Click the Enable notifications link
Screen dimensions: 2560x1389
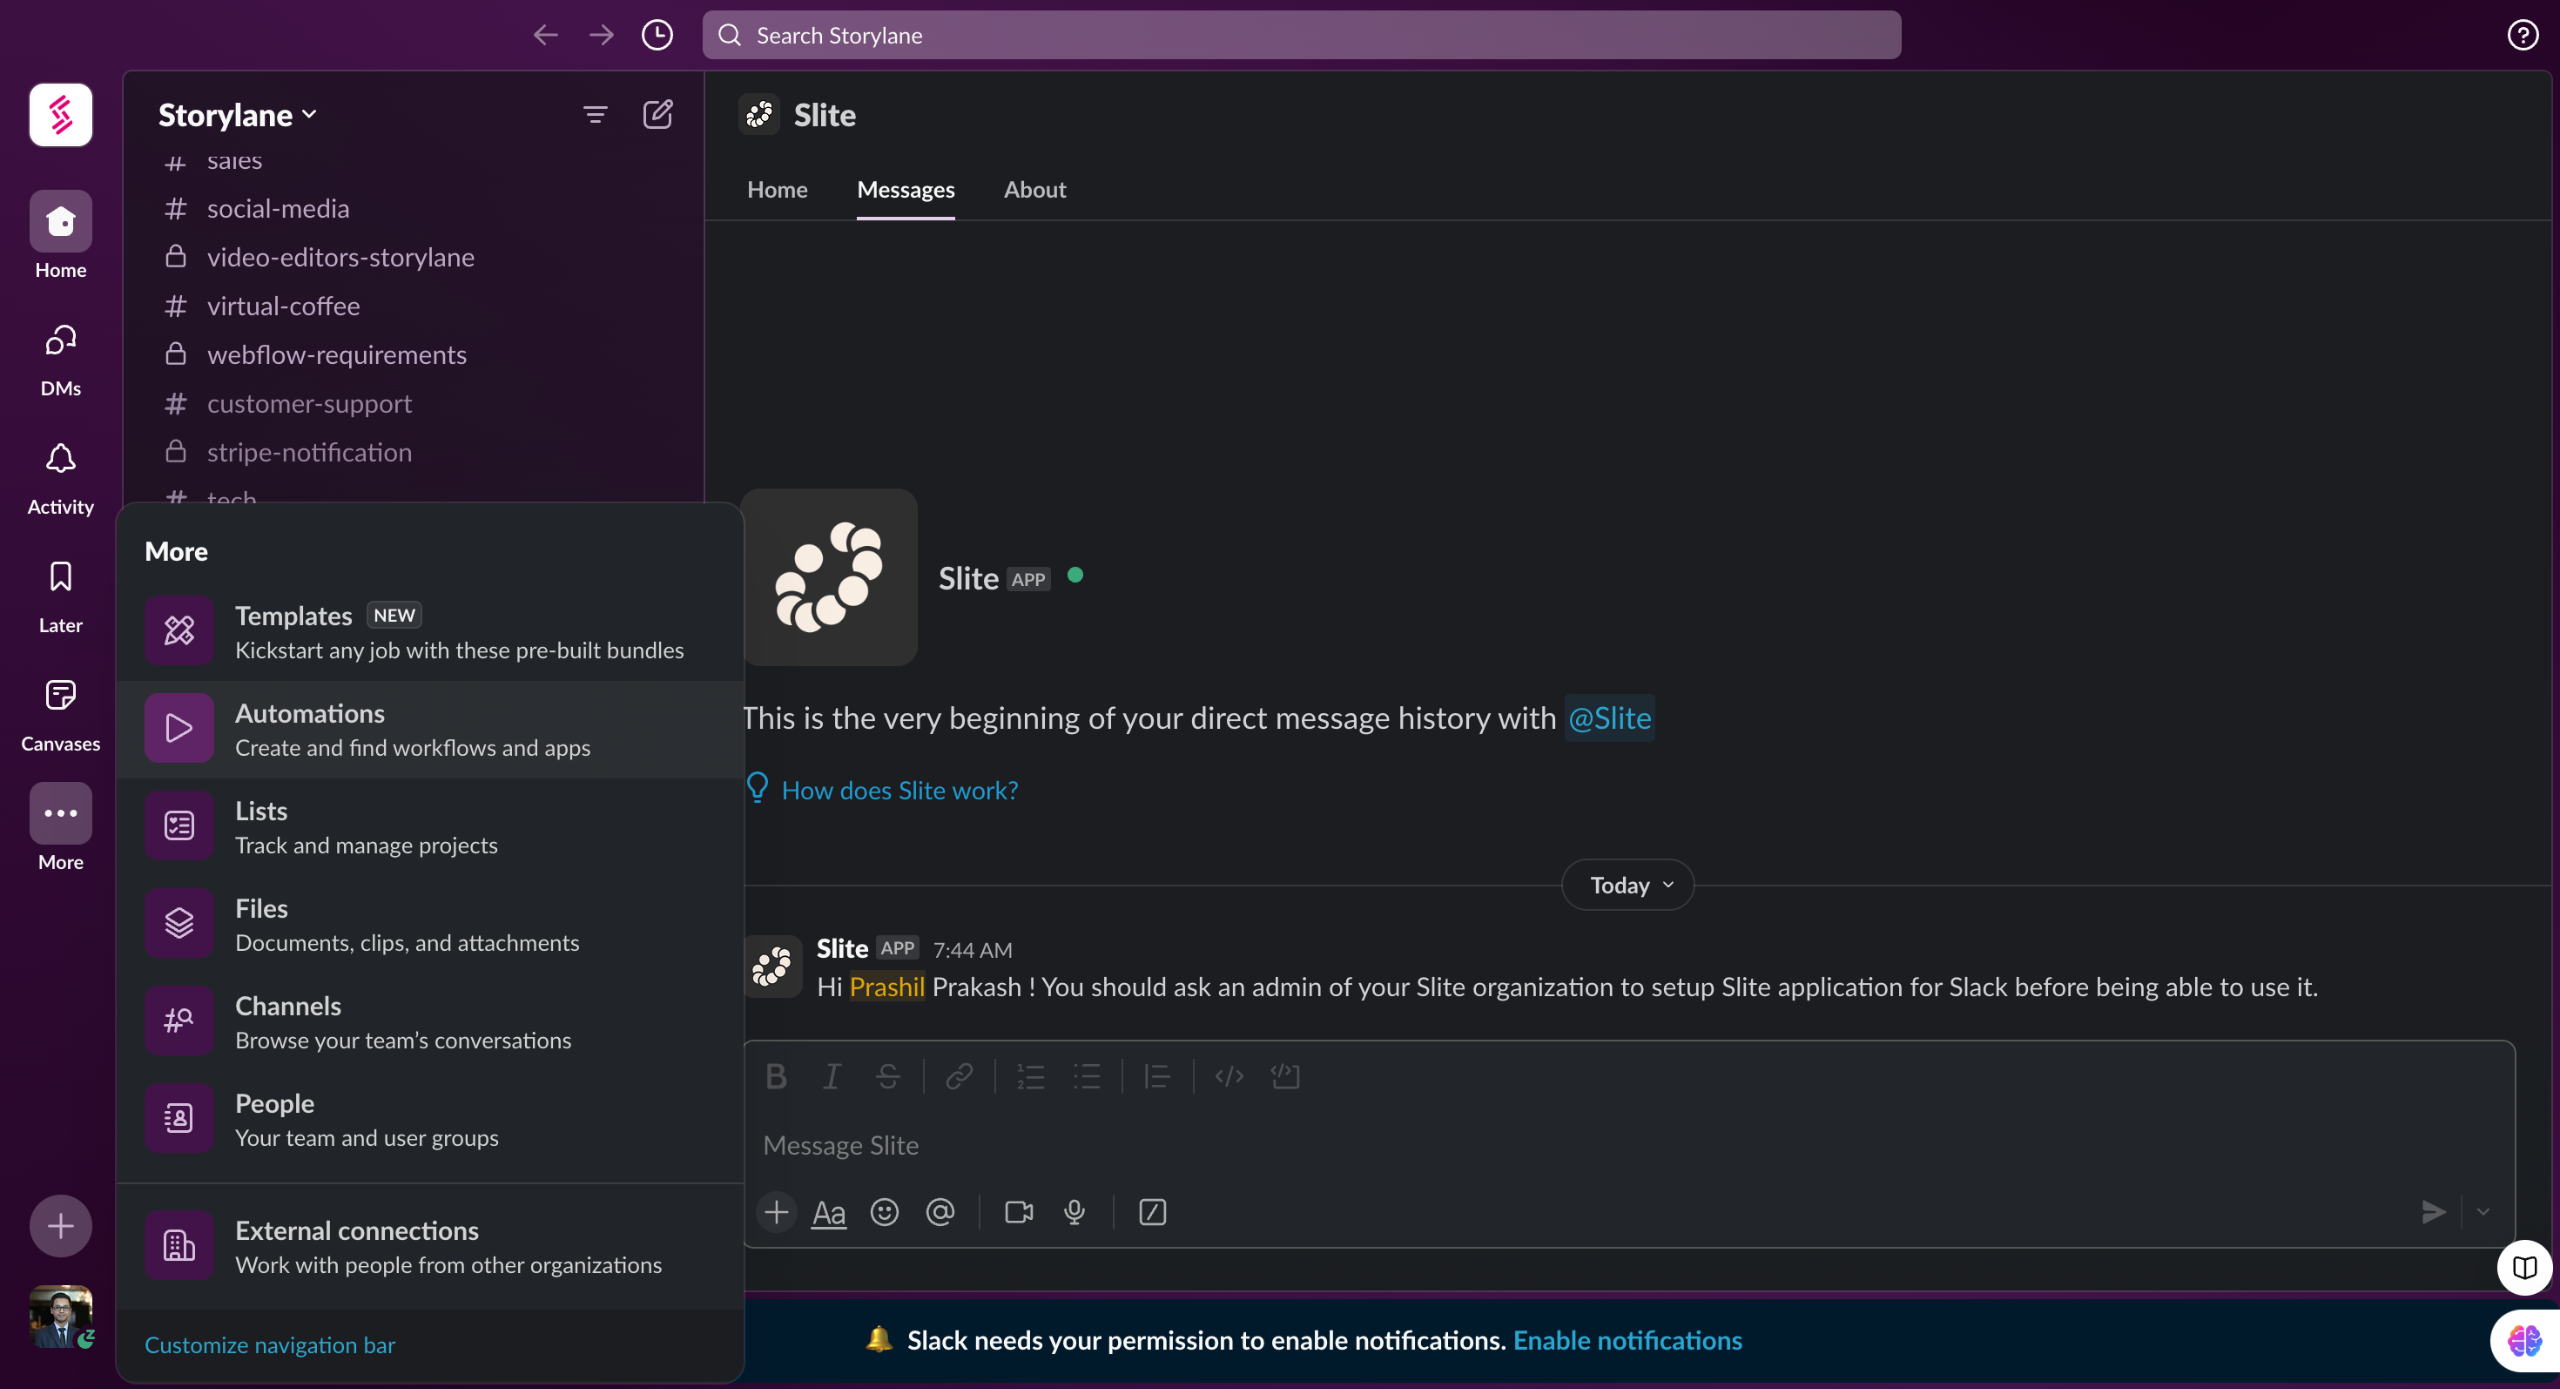(x=1627, y=1340)
